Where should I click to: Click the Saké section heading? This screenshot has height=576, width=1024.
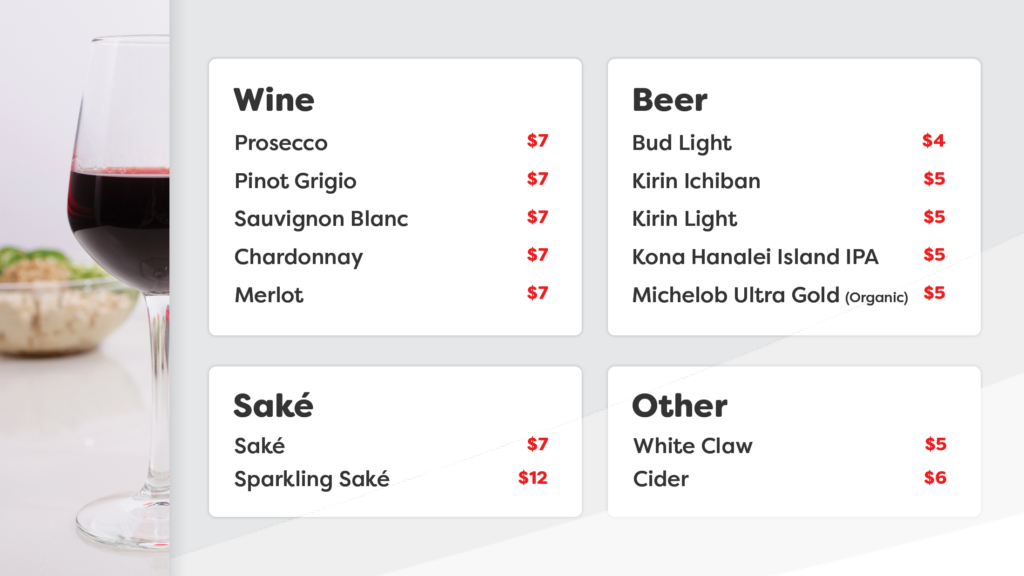click(274, 405)
